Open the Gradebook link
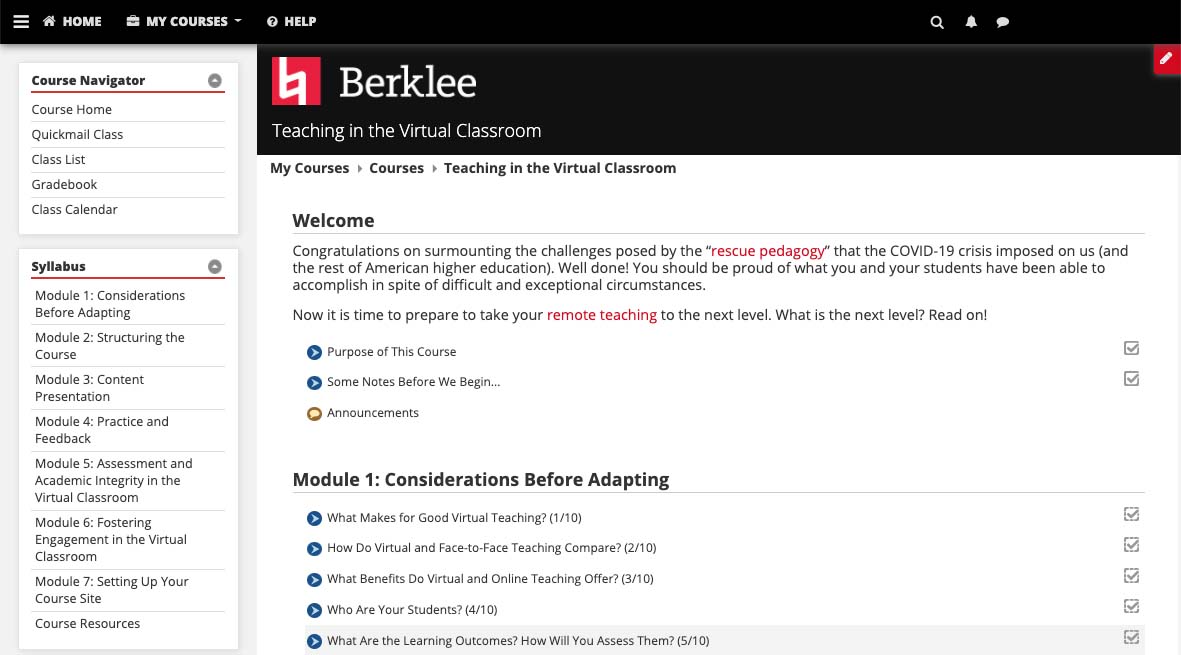The width and height of the screenshot is (1181, 655). pos(64,184)
